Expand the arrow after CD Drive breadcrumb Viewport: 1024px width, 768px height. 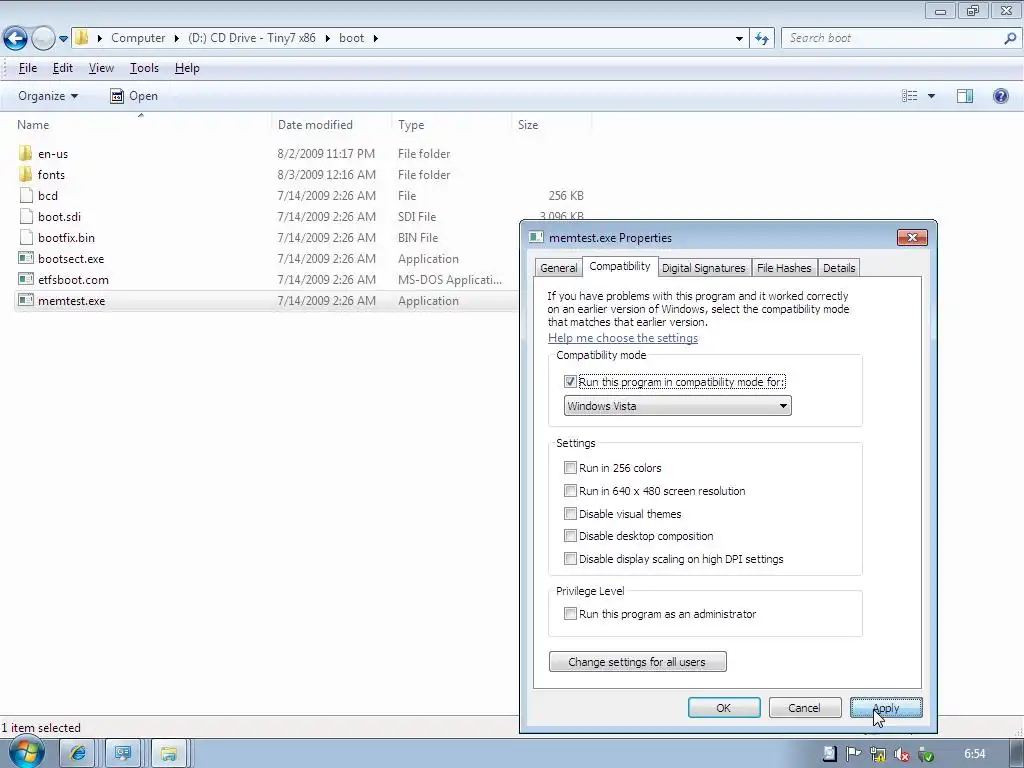pos(327,38)
